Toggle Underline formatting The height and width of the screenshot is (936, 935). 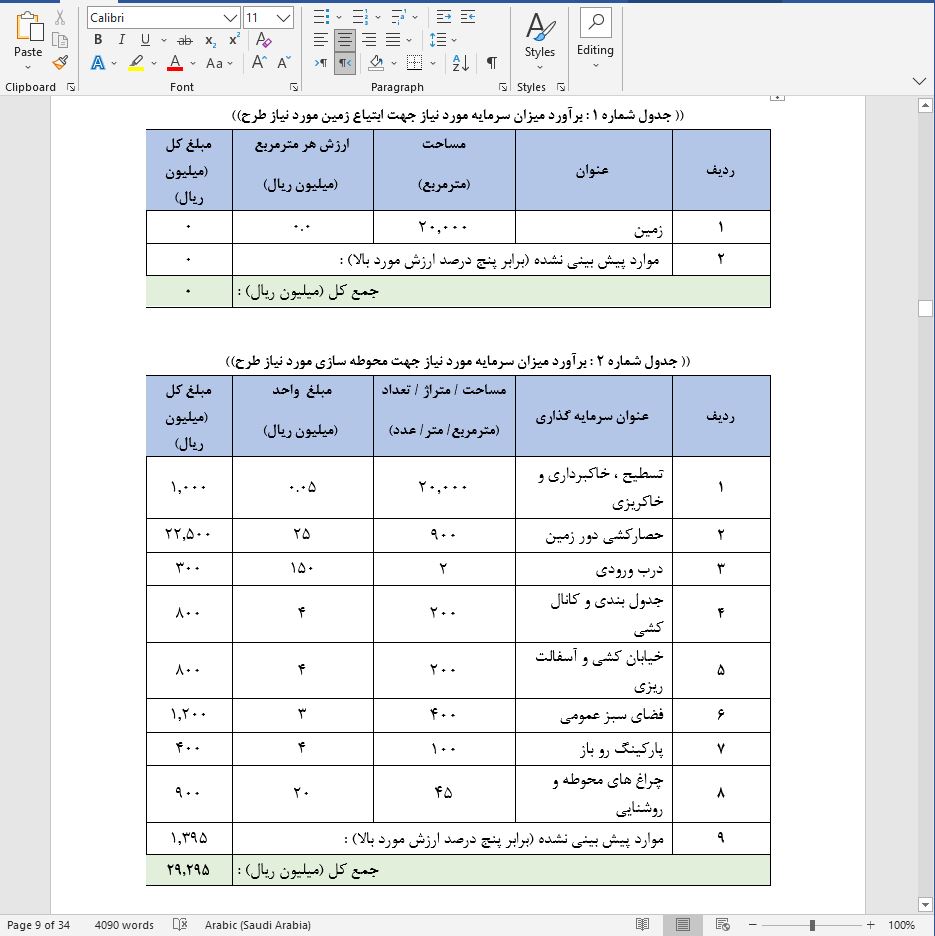145,40
